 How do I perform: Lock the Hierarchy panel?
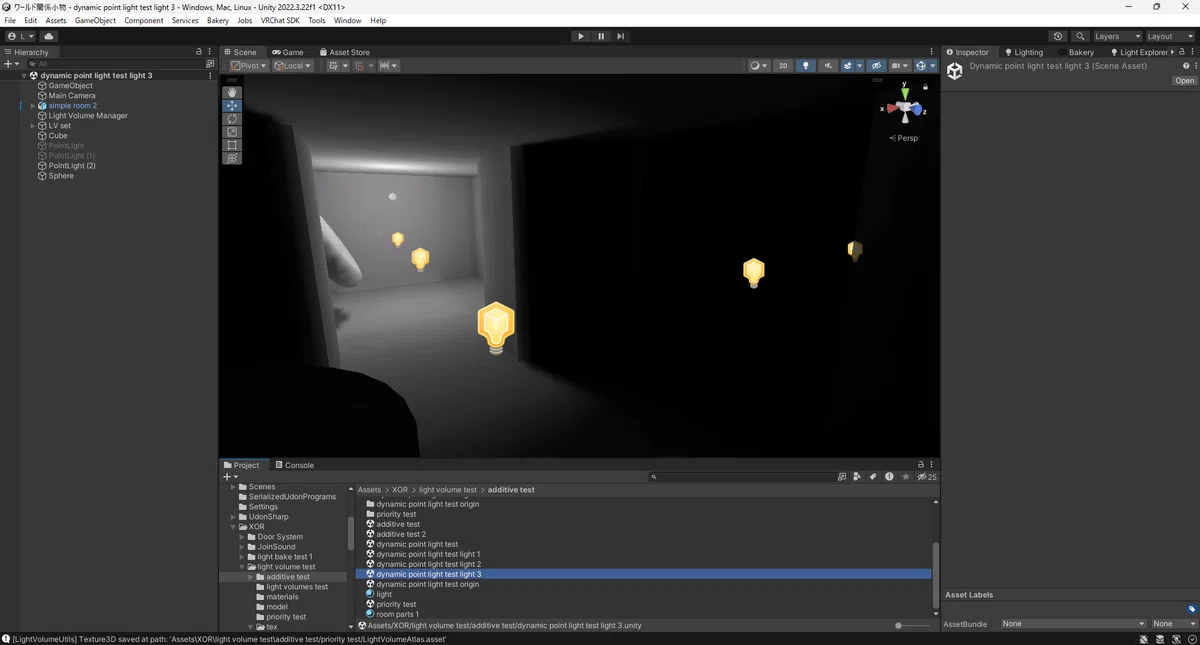point(198,52)
